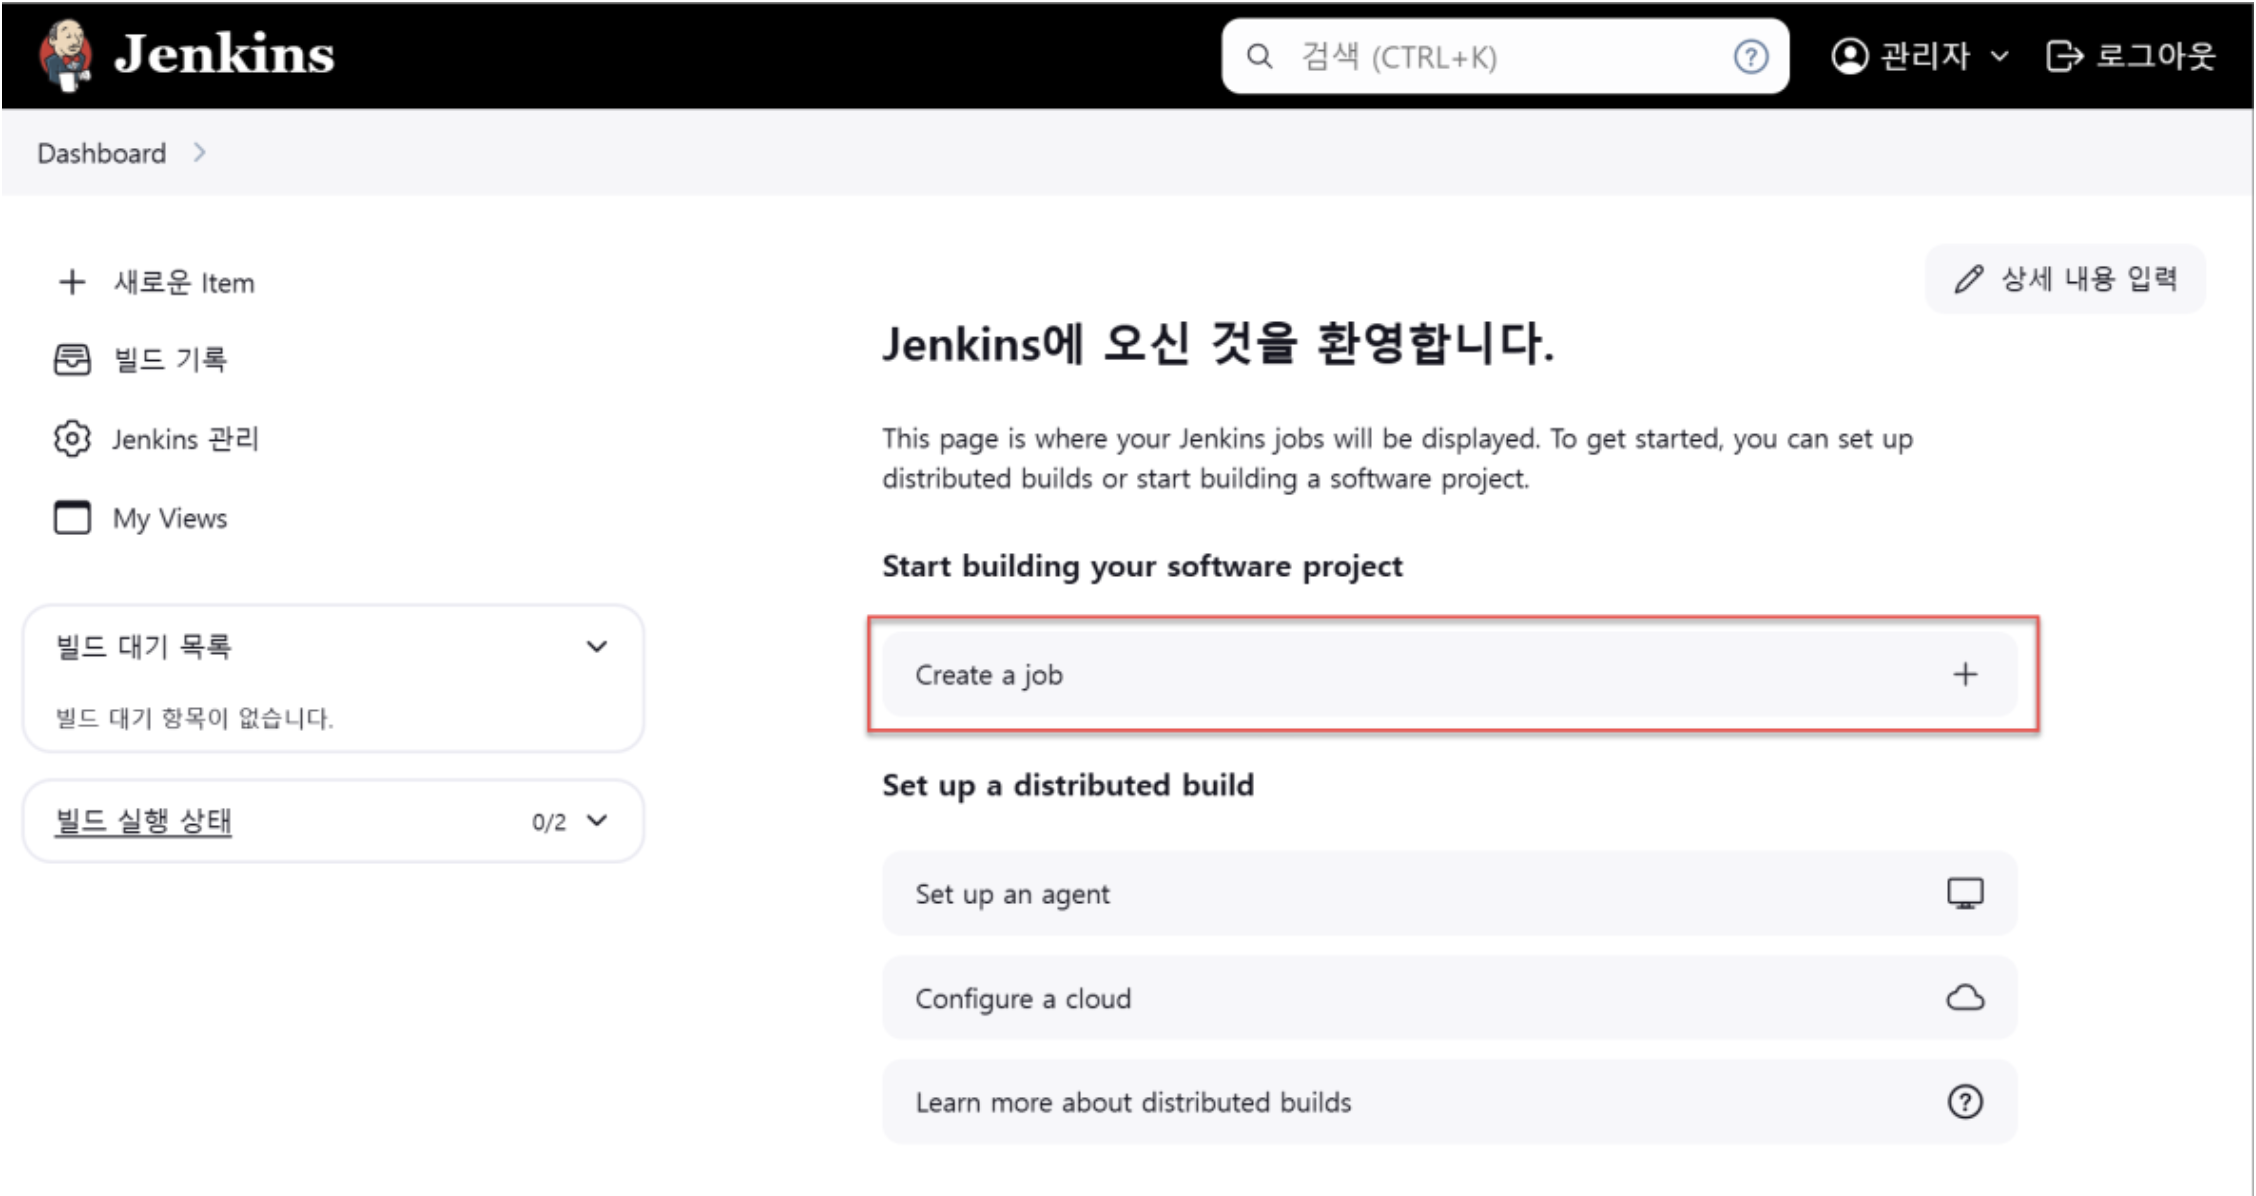Click the Jenkins 관리 gear icon
Viewport: 2256px width, 1196px height.
click(72, 439)
